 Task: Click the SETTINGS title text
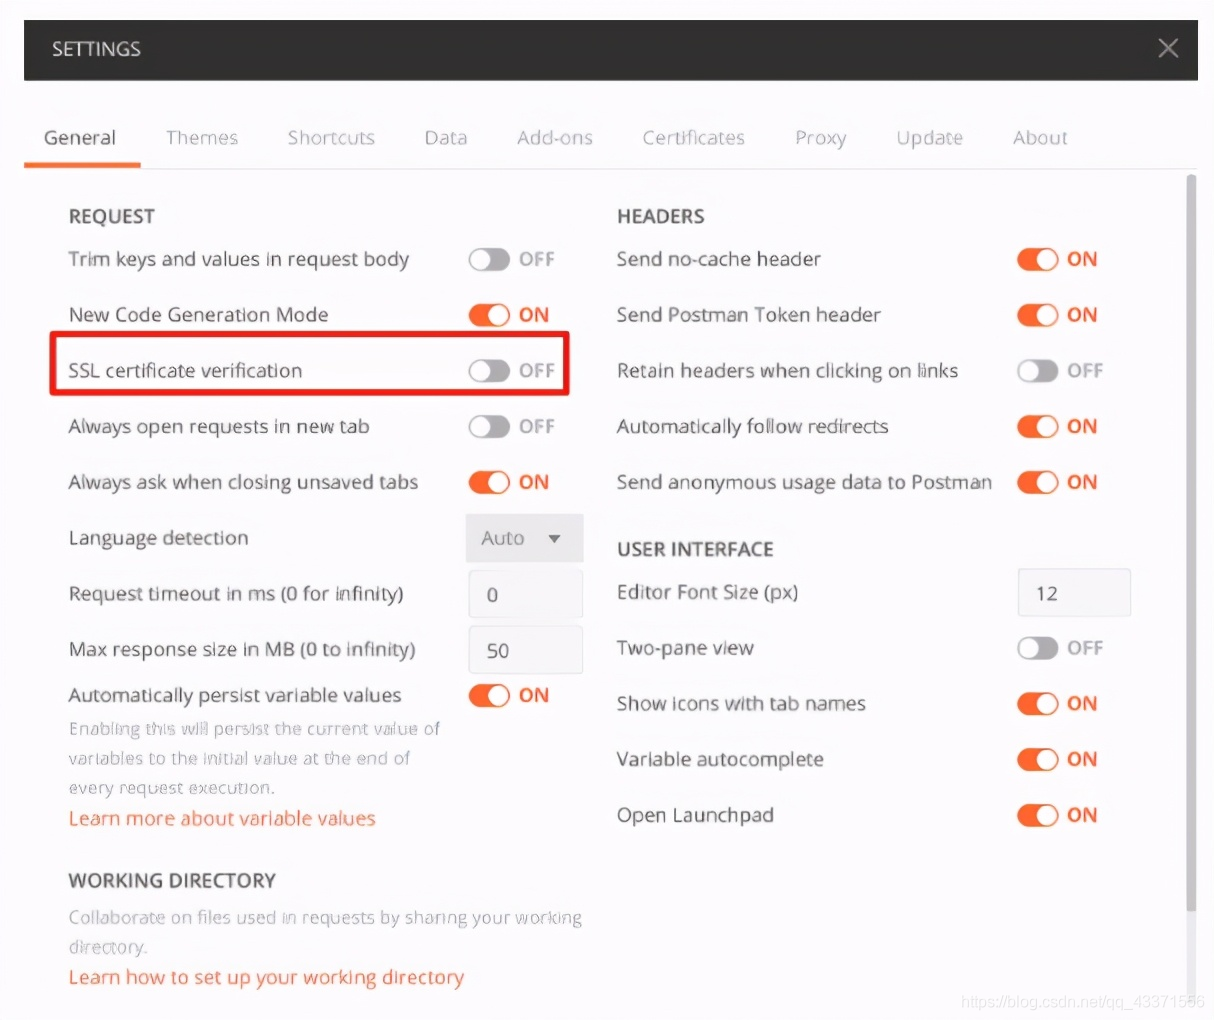coord(96,49)
